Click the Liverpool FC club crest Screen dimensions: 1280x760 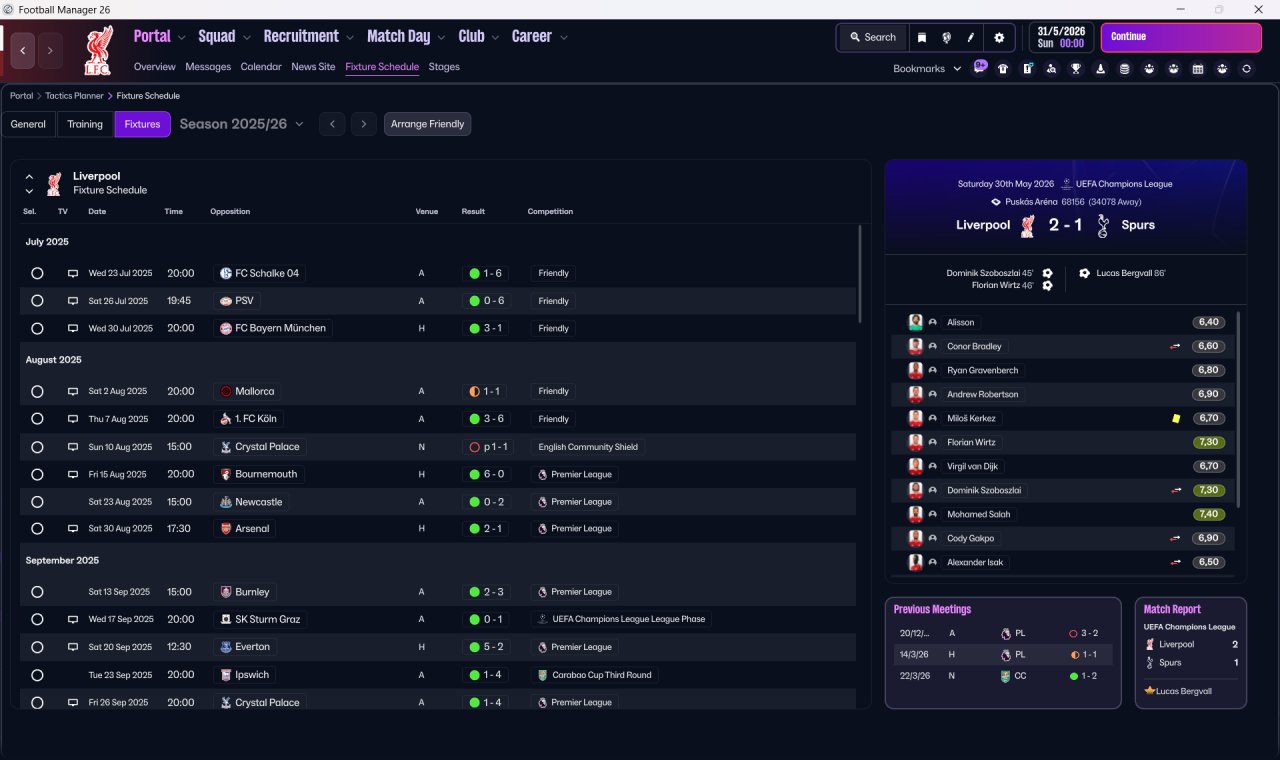click(97, 51)
